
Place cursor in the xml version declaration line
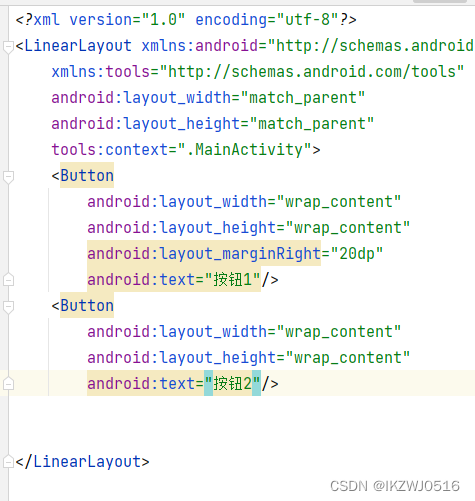(186, 19)
